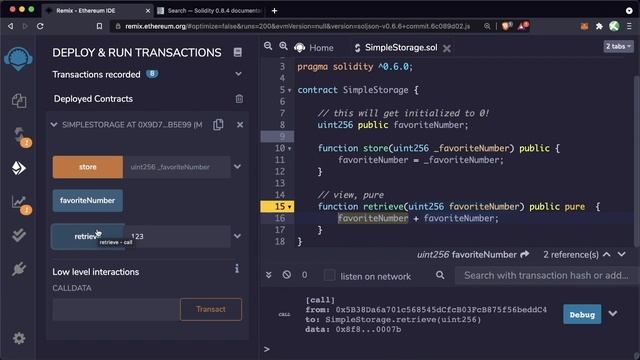640x360 pixels.
Task: Collapse the terminal with the double-chevron icon
Action: (x=269, y=275)
